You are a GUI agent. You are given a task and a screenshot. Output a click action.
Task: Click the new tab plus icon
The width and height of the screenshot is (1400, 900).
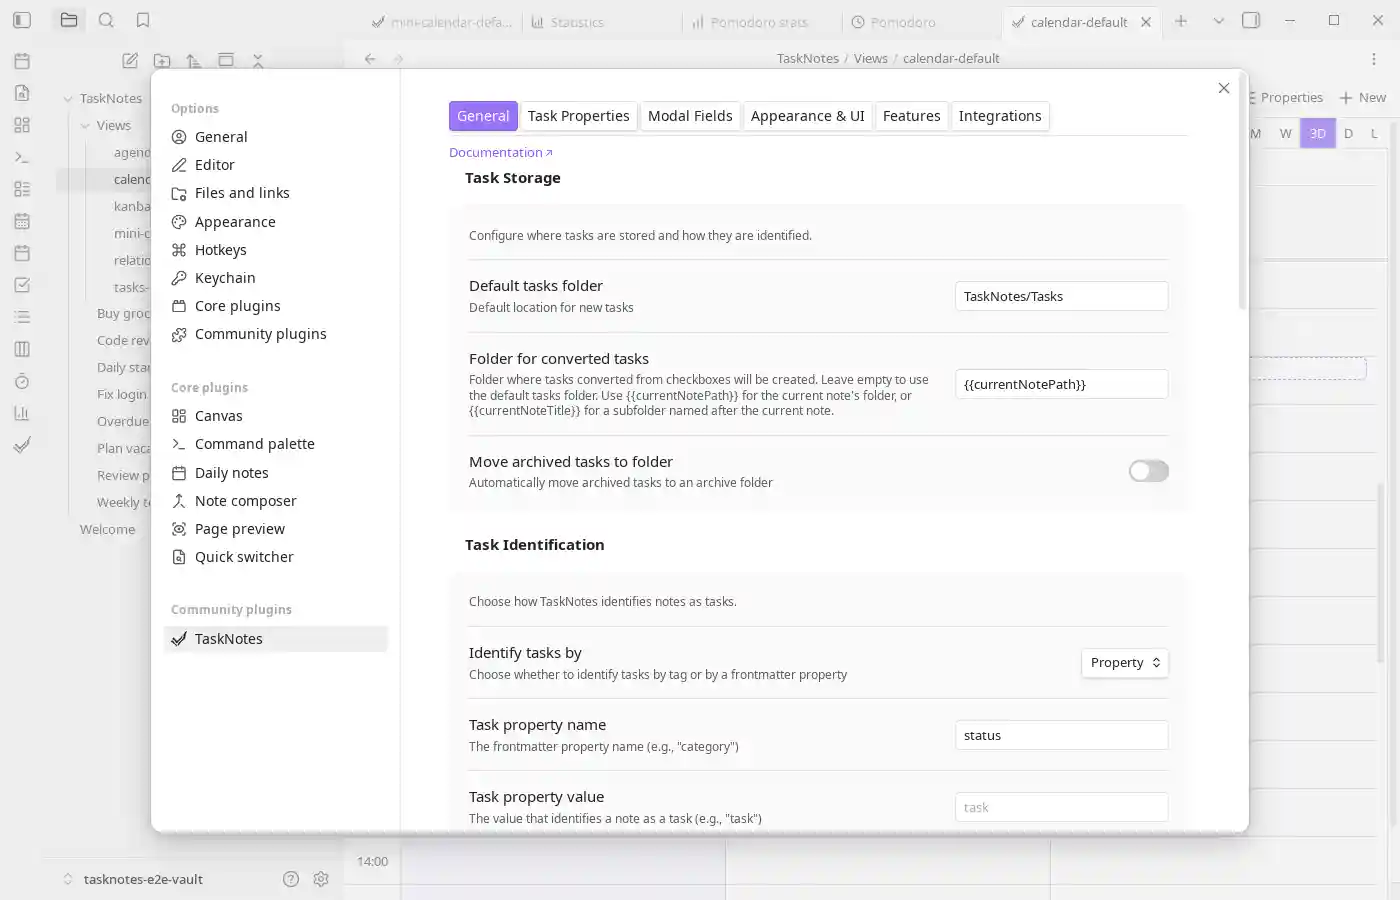tap(1181, 21)
